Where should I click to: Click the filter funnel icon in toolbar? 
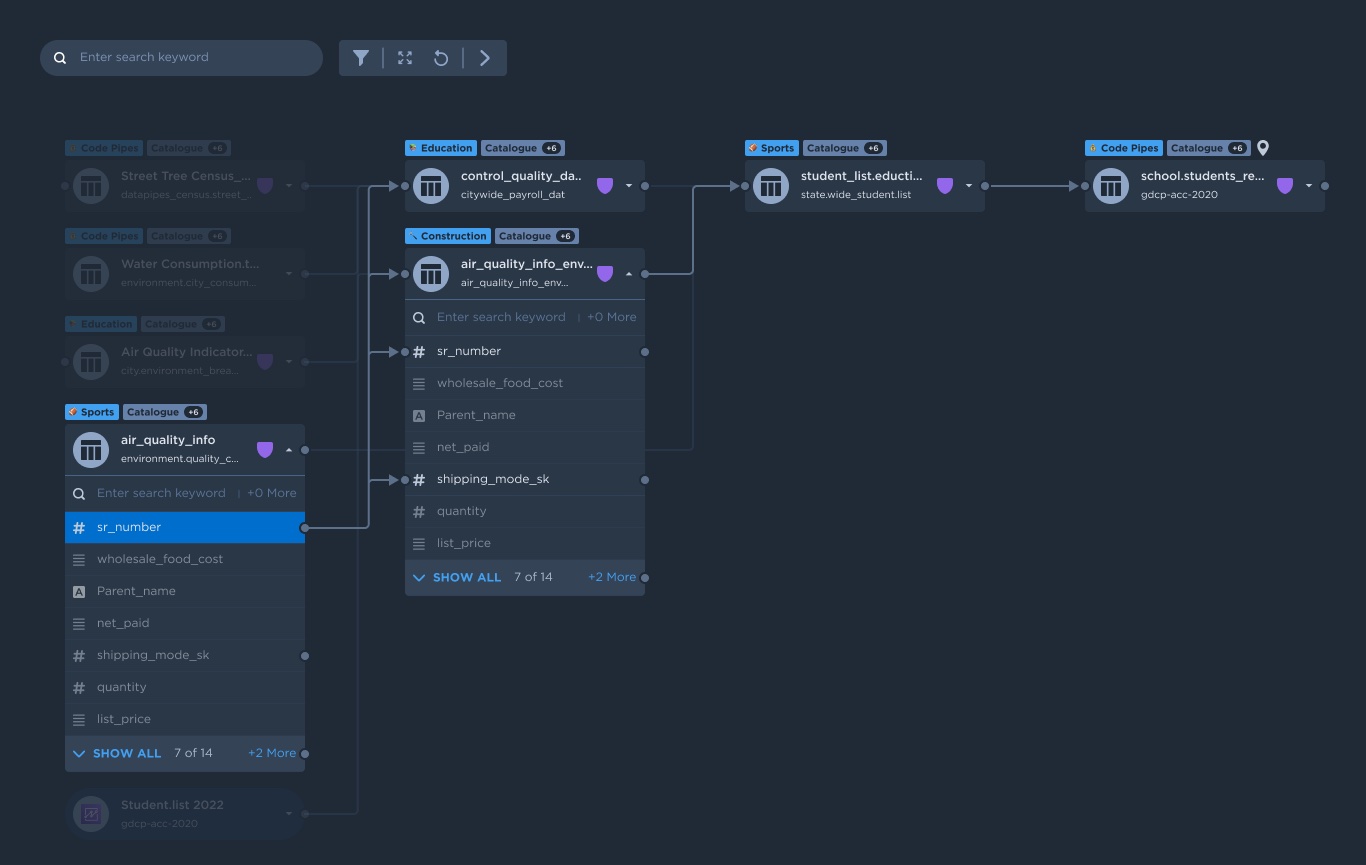tap(361, 58)
